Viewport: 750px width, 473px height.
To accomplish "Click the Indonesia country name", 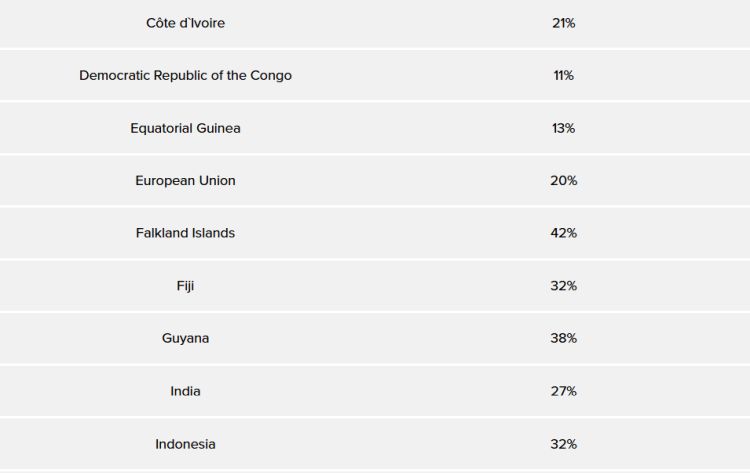I will point(185,444).
